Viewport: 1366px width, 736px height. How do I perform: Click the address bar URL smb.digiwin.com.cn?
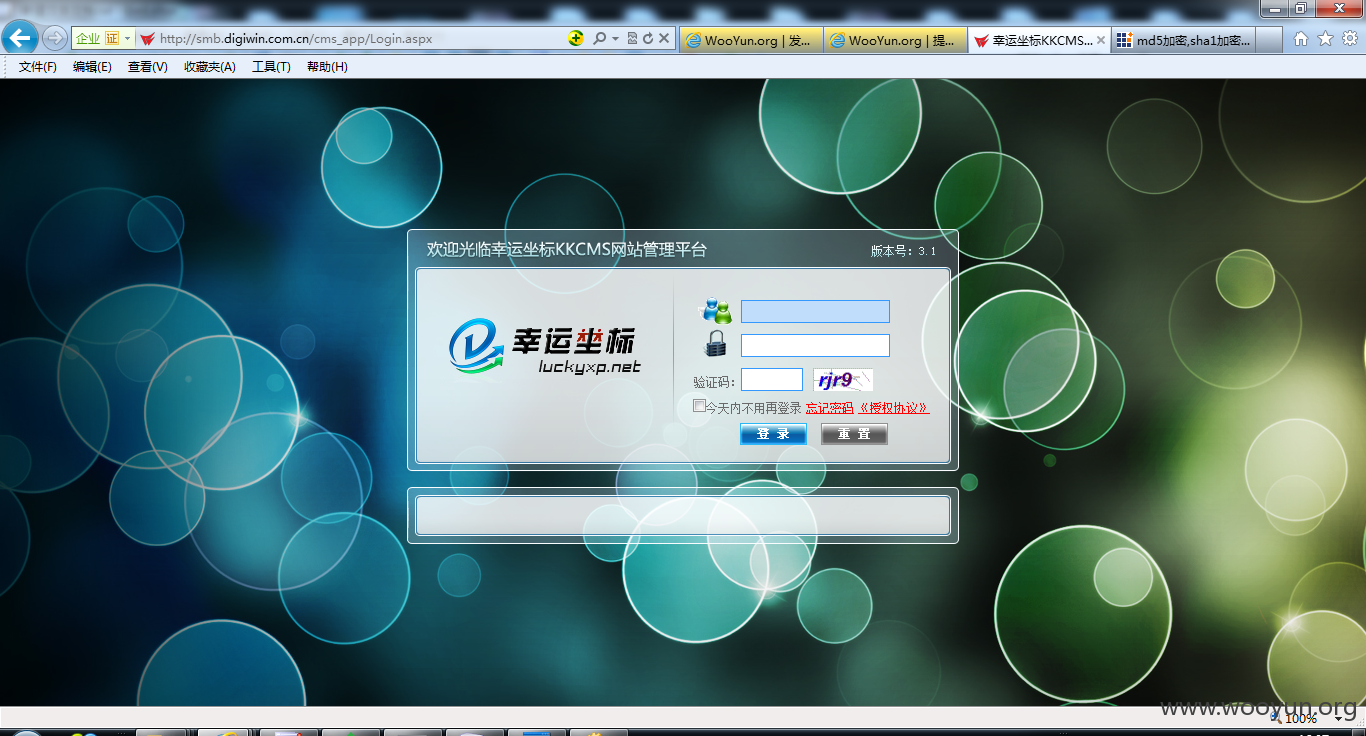(296, 39)
